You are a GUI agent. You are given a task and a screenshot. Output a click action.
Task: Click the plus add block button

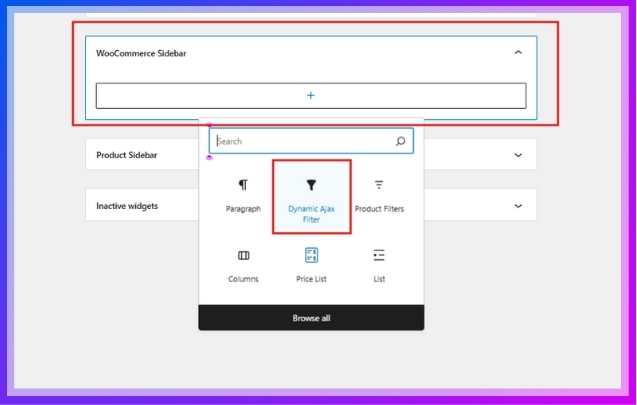311,95
